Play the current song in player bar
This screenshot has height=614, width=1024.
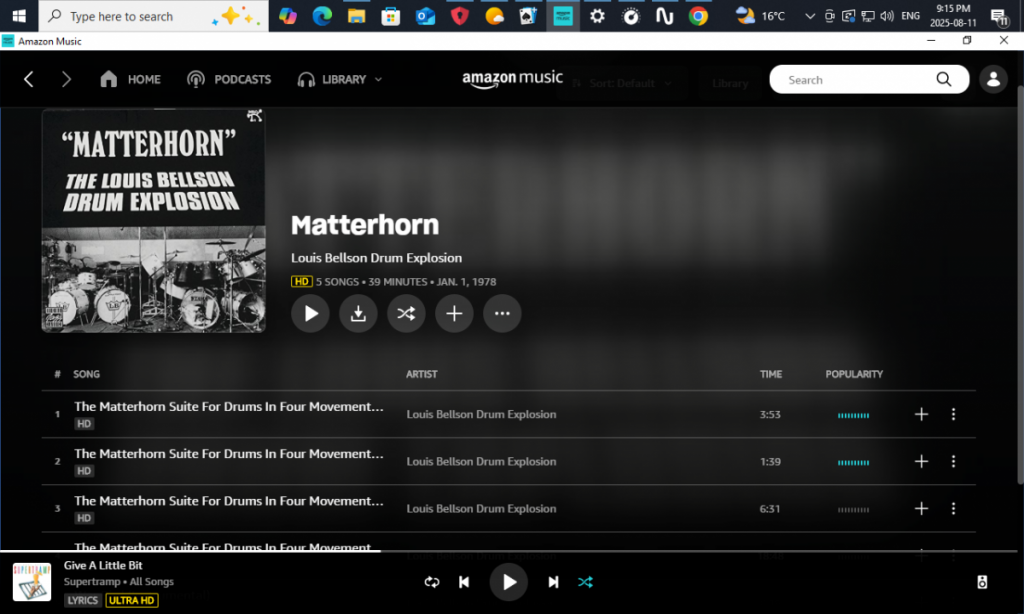(x=509, y=582)
